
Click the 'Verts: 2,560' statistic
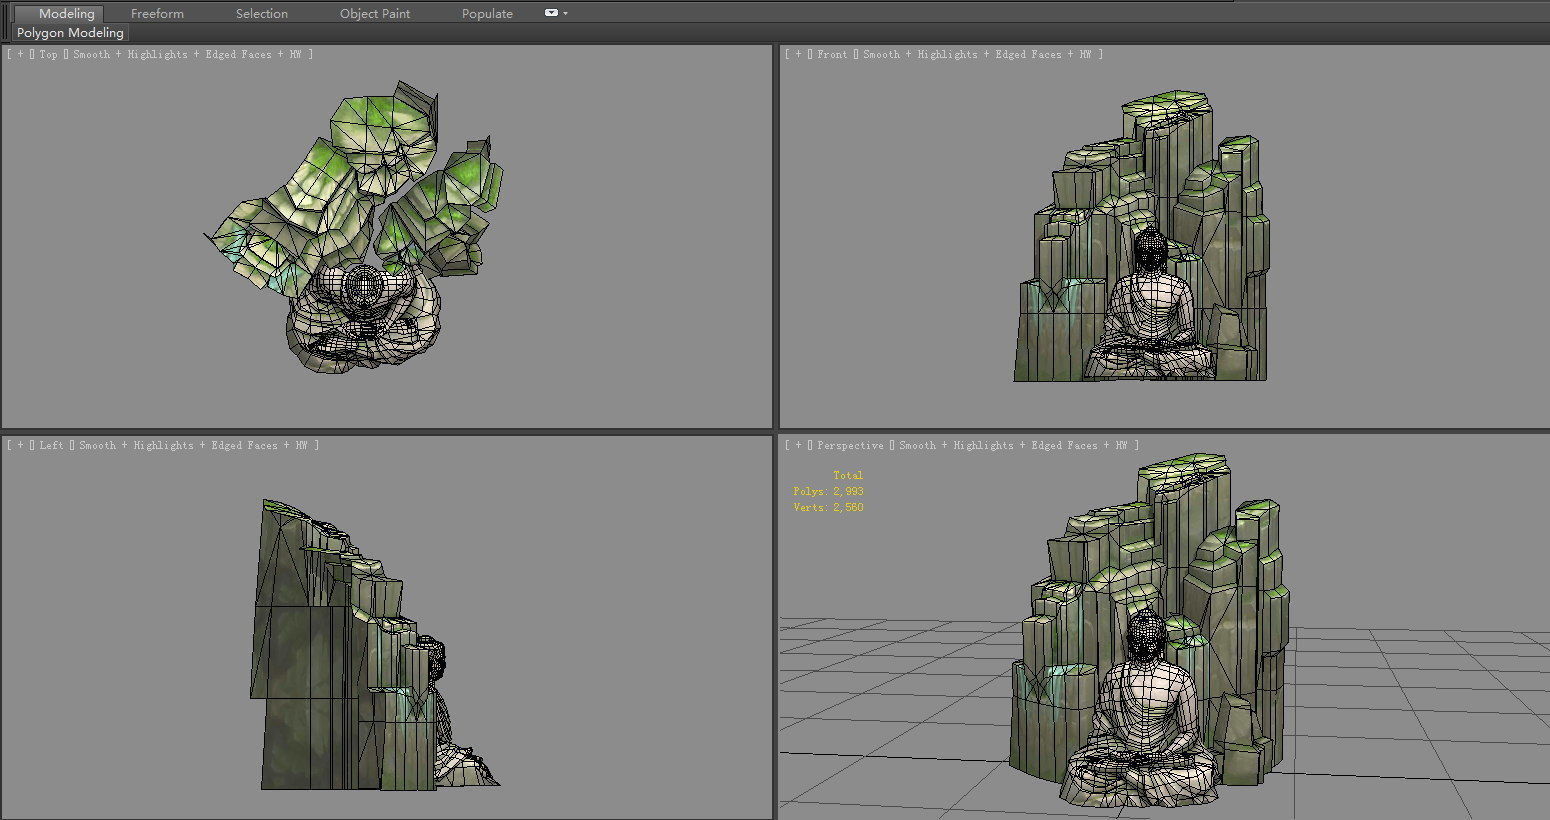828,507
